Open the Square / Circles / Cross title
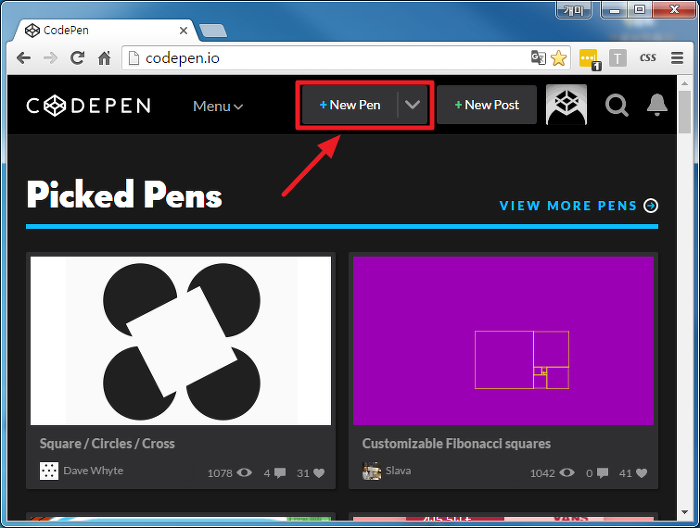 click(x=107, y=444)
